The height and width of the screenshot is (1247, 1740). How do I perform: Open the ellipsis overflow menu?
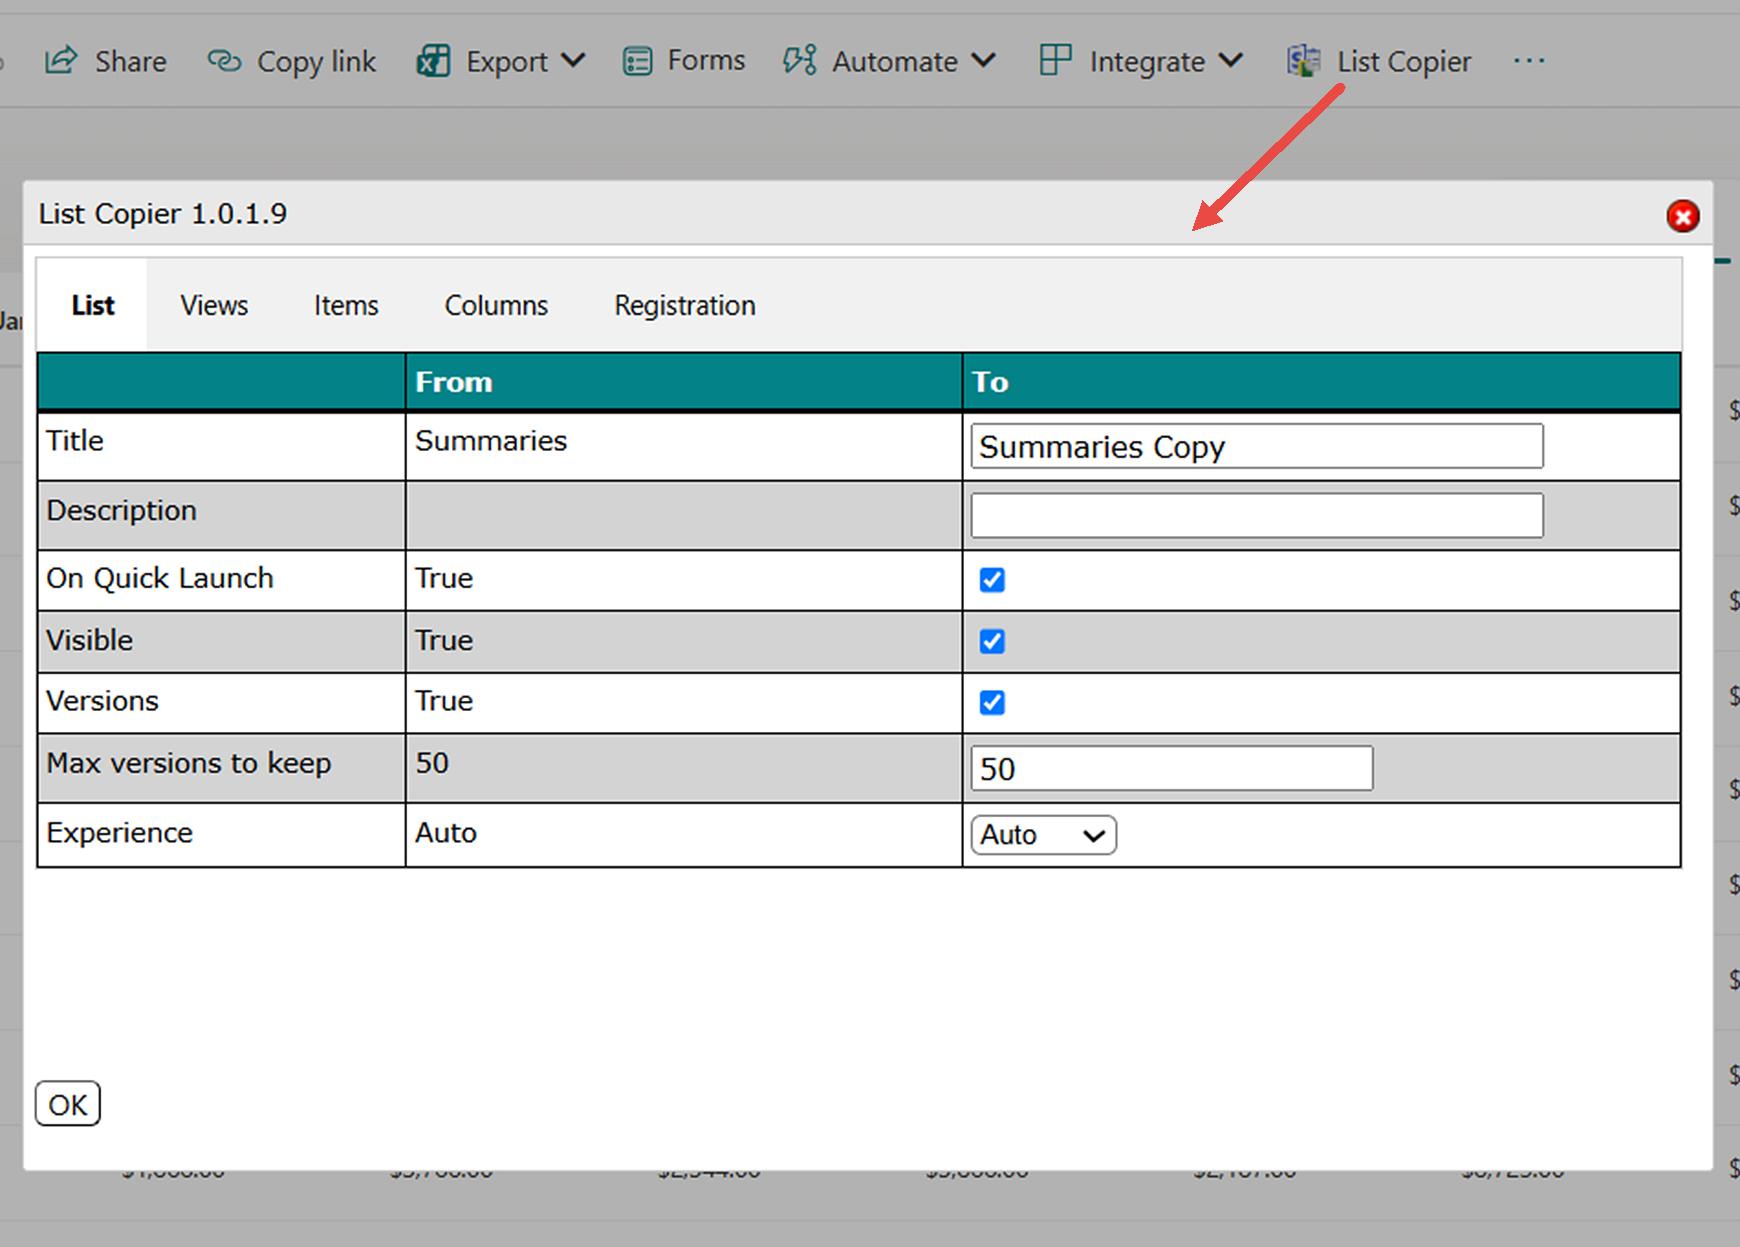pyautogui.click(x=1529, y=62)
